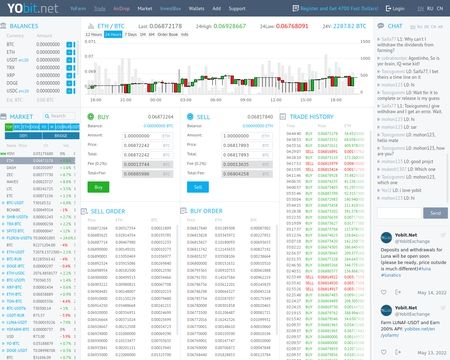
Task: Click the chart icon beside ETH / BTC
Action: tap(91, 26)
